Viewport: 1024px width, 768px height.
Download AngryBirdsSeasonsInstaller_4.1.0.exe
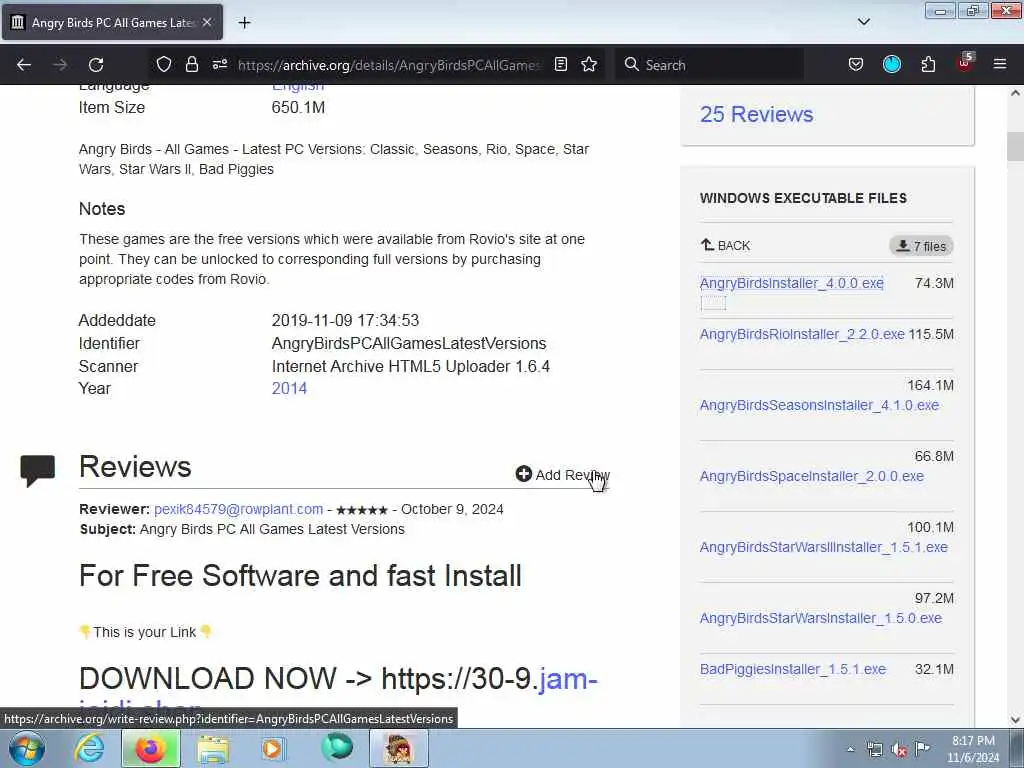pyautogui.click(x=819, y=405)
